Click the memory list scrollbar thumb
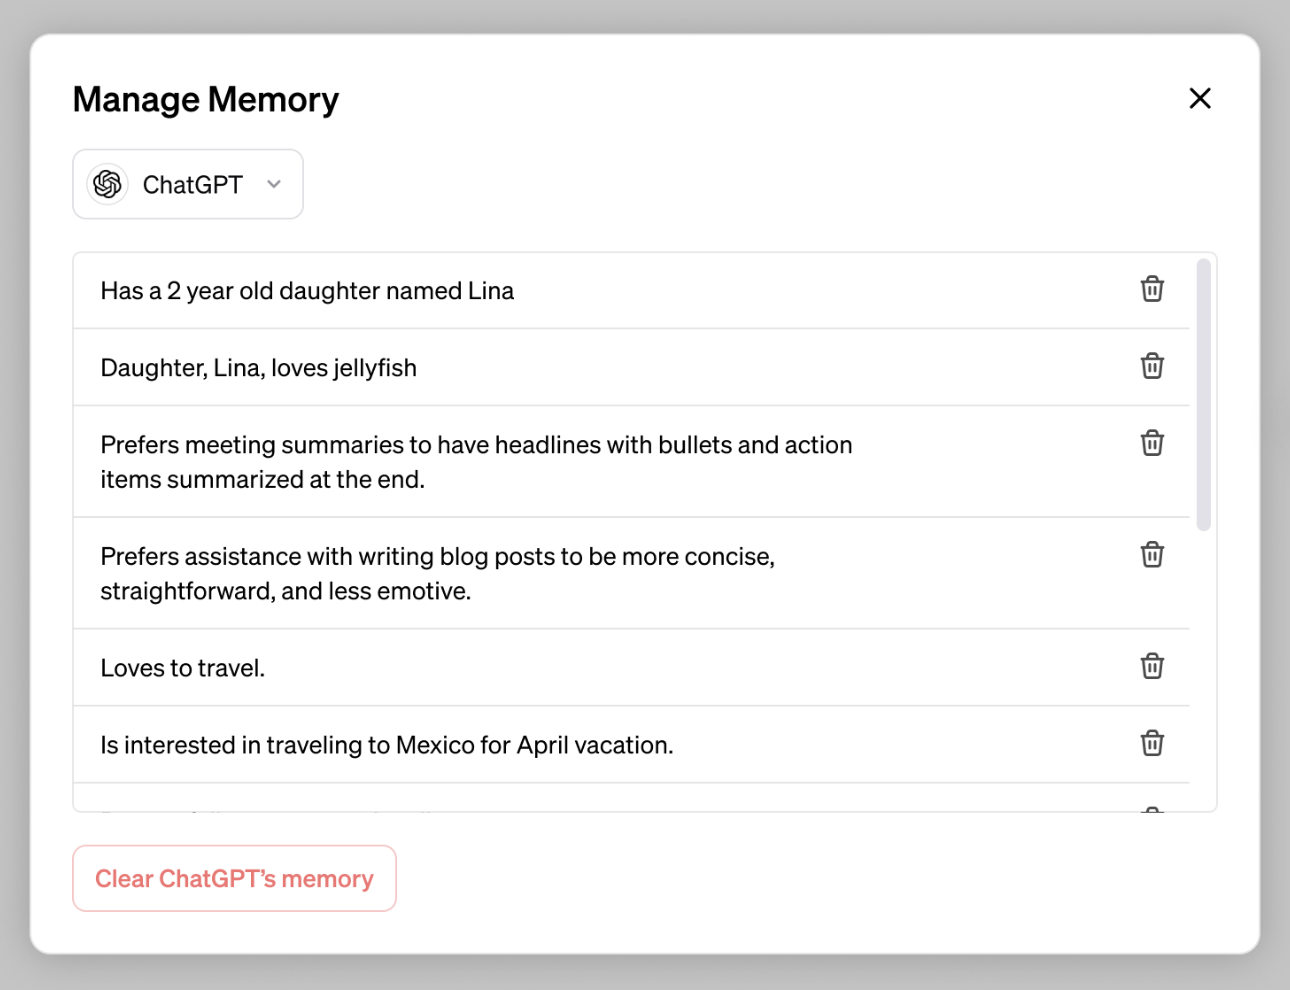The height and width of the screenshot is (990, 1290). 1203,394
